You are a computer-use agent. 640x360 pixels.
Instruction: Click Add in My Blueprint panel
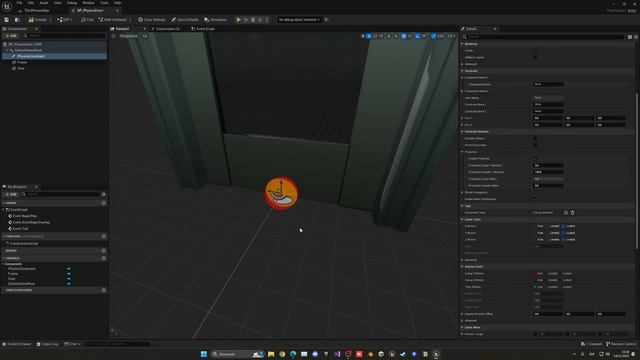(x=11, y=194)
